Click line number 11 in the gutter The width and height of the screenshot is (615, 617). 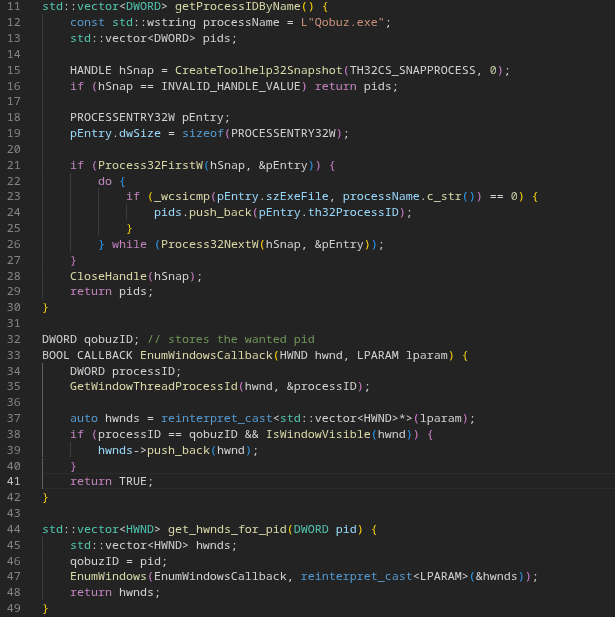click(x=14, y=6)
